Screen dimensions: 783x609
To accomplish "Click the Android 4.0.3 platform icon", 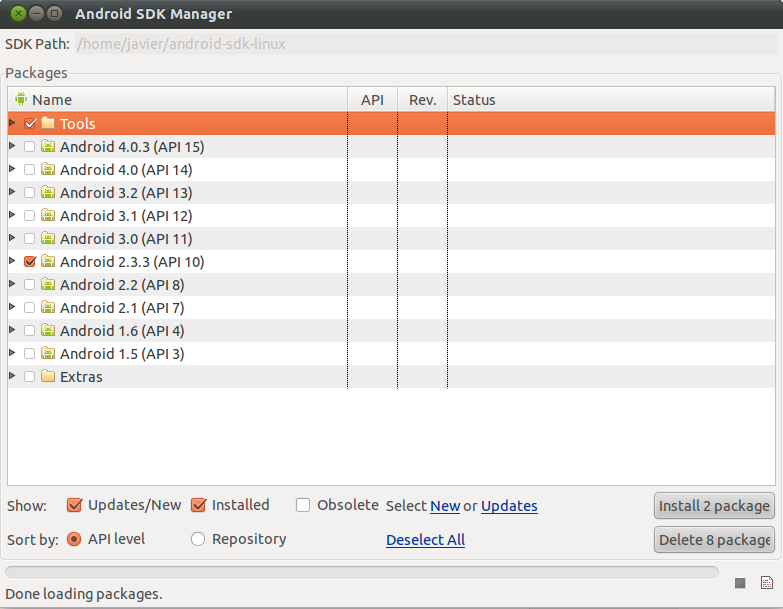I will click(x=48, y=146).
